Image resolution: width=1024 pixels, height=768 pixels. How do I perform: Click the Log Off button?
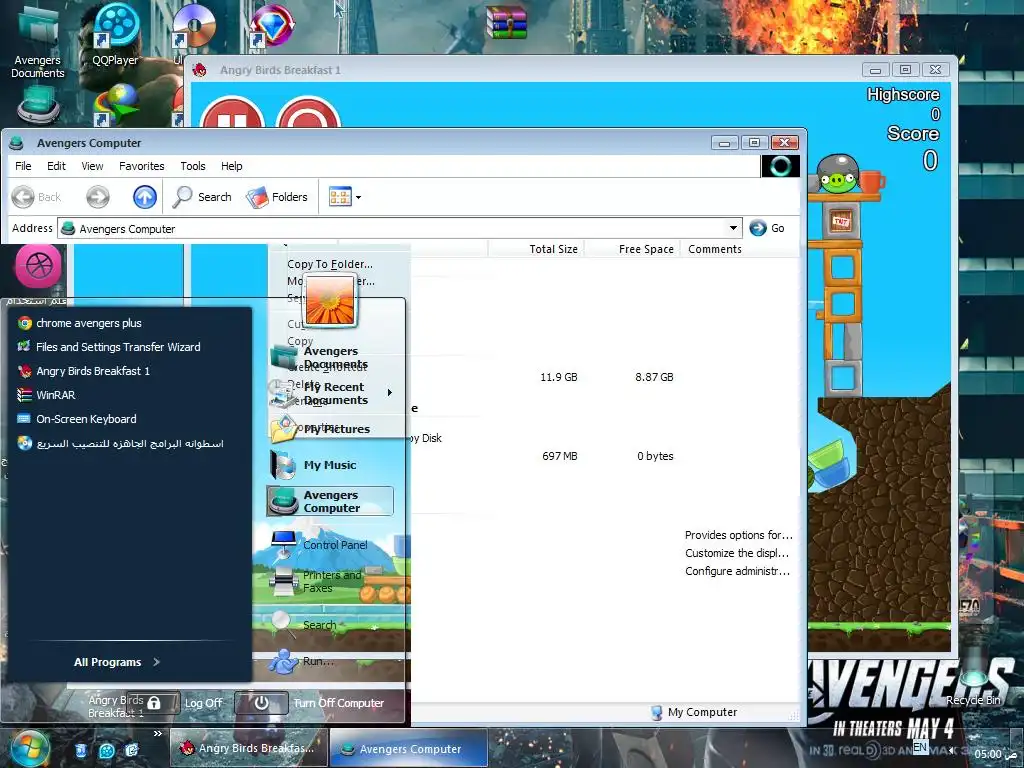coord(176,703)
